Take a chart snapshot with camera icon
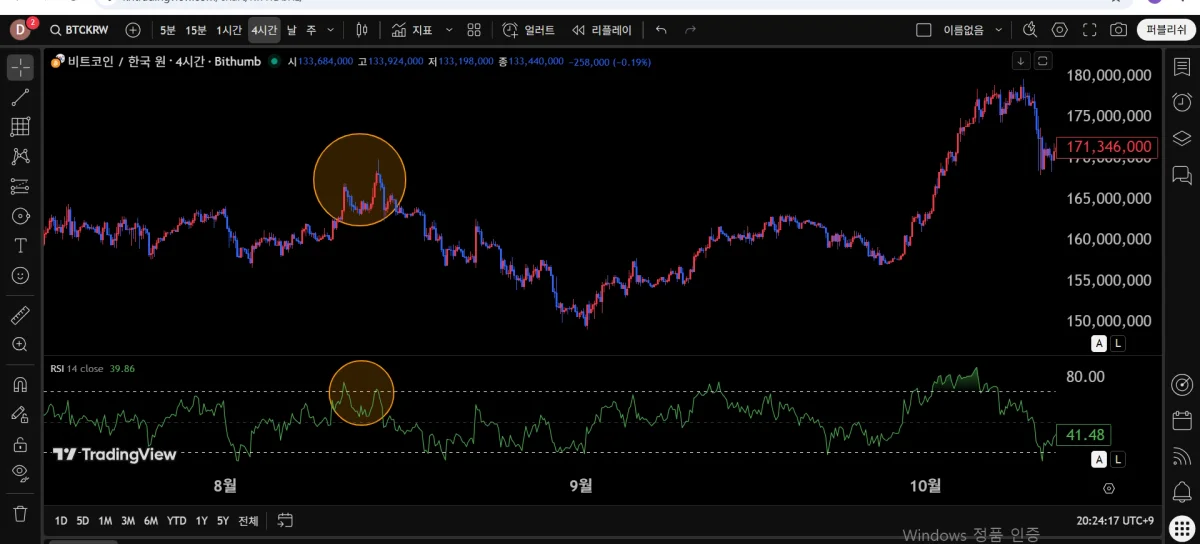The width and height of the screenshot is (1200, 544). (x=1118, y=30)
